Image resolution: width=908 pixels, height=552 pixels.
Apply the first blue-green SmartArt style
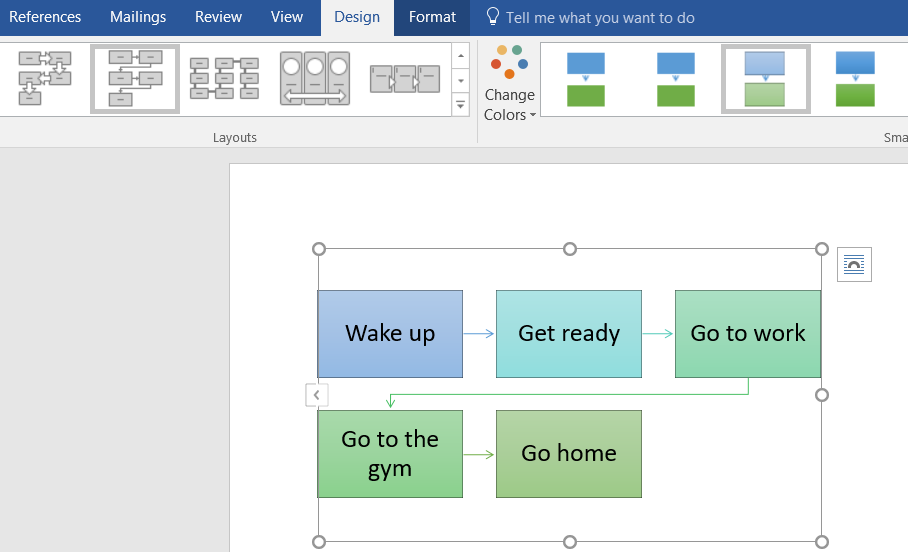[586, 79]
